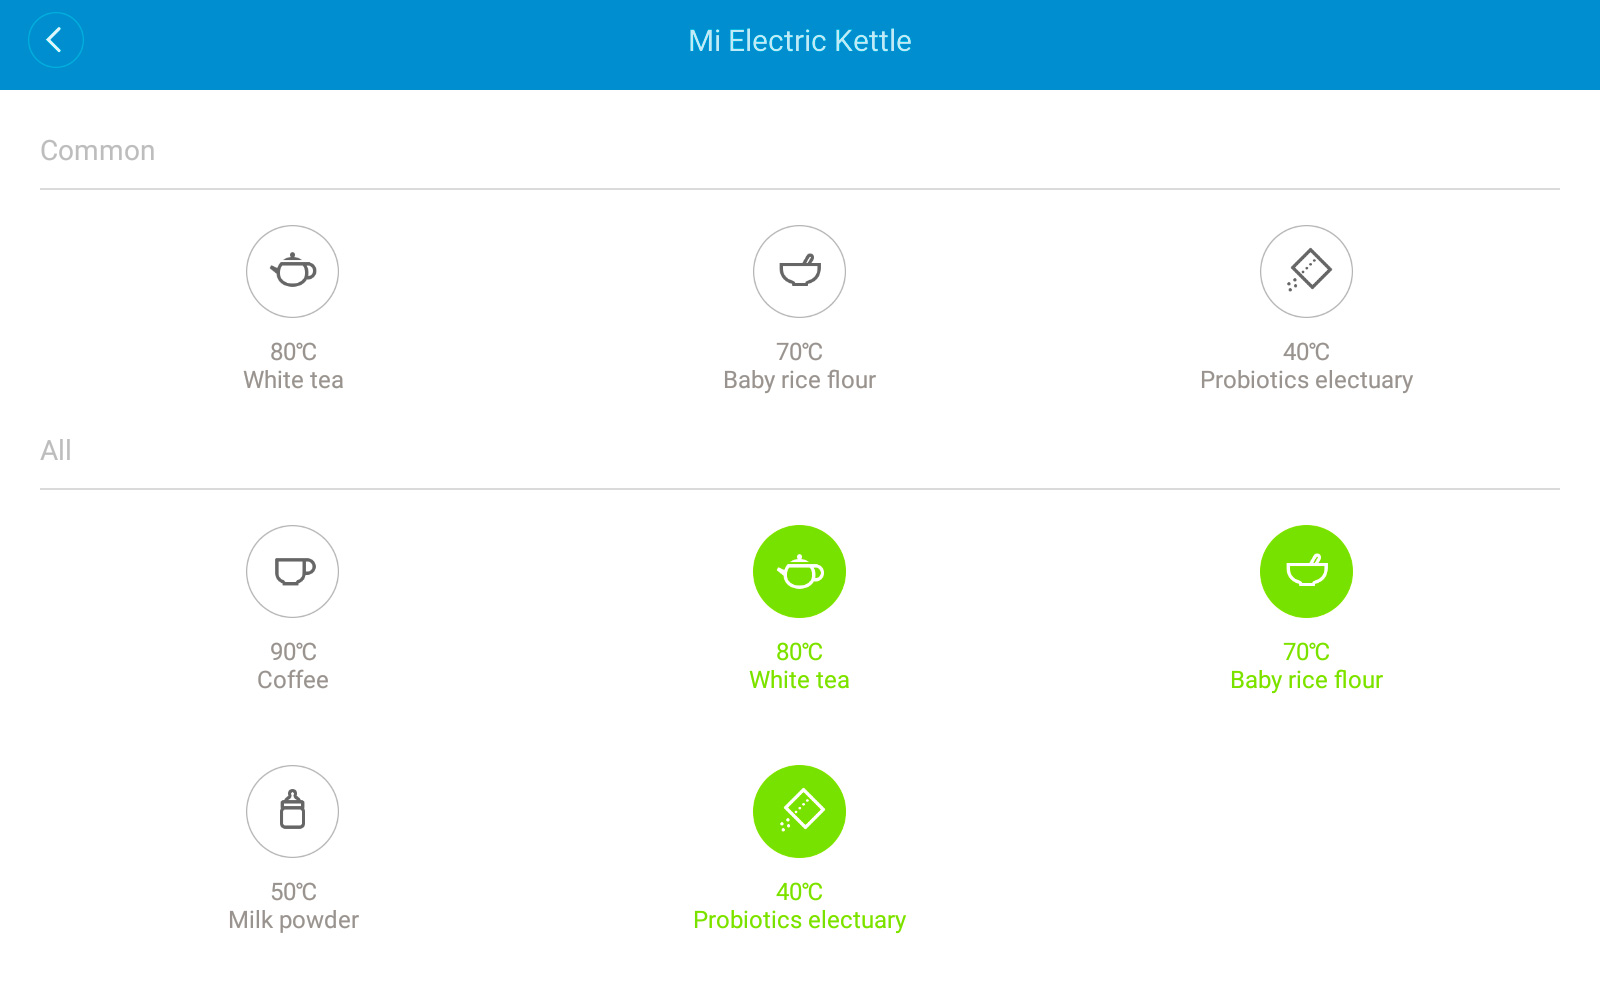Click the 80°C White tea label under Common
This screenshot has height=1000, width=1600.
point(293,366)
